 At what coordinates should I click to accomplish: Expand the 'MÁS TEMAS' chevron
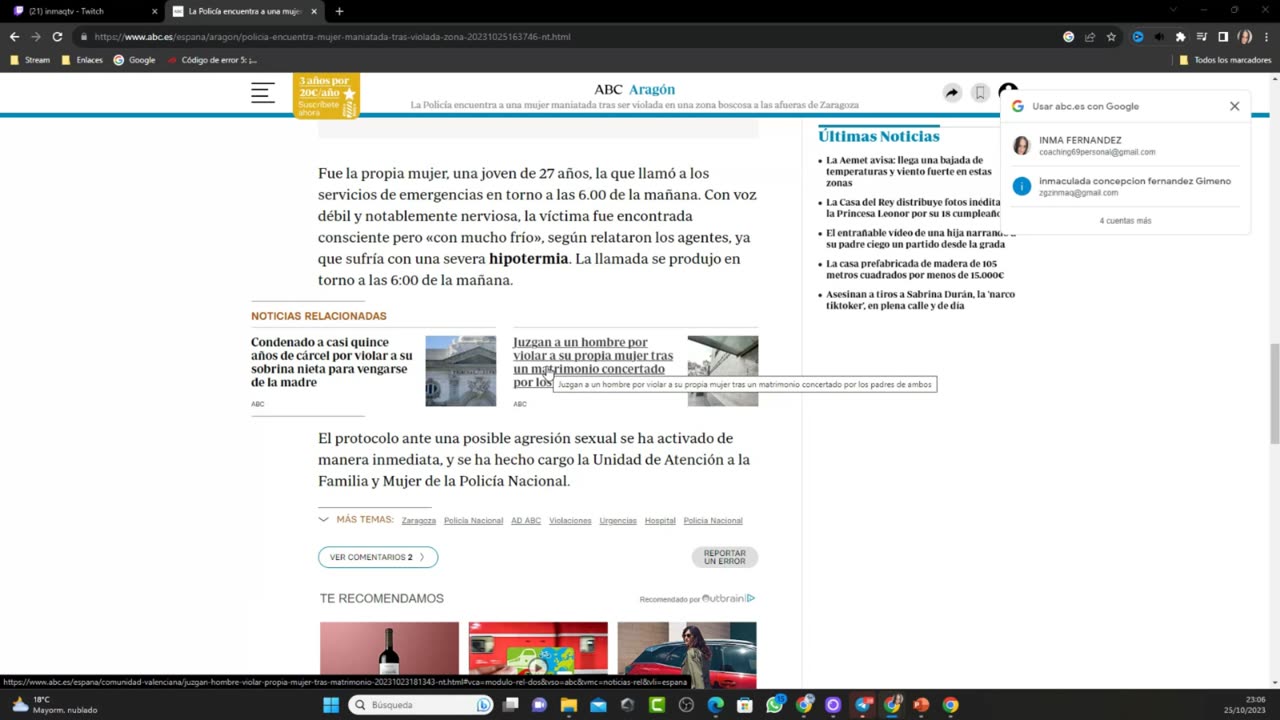[x=323, y=520]
